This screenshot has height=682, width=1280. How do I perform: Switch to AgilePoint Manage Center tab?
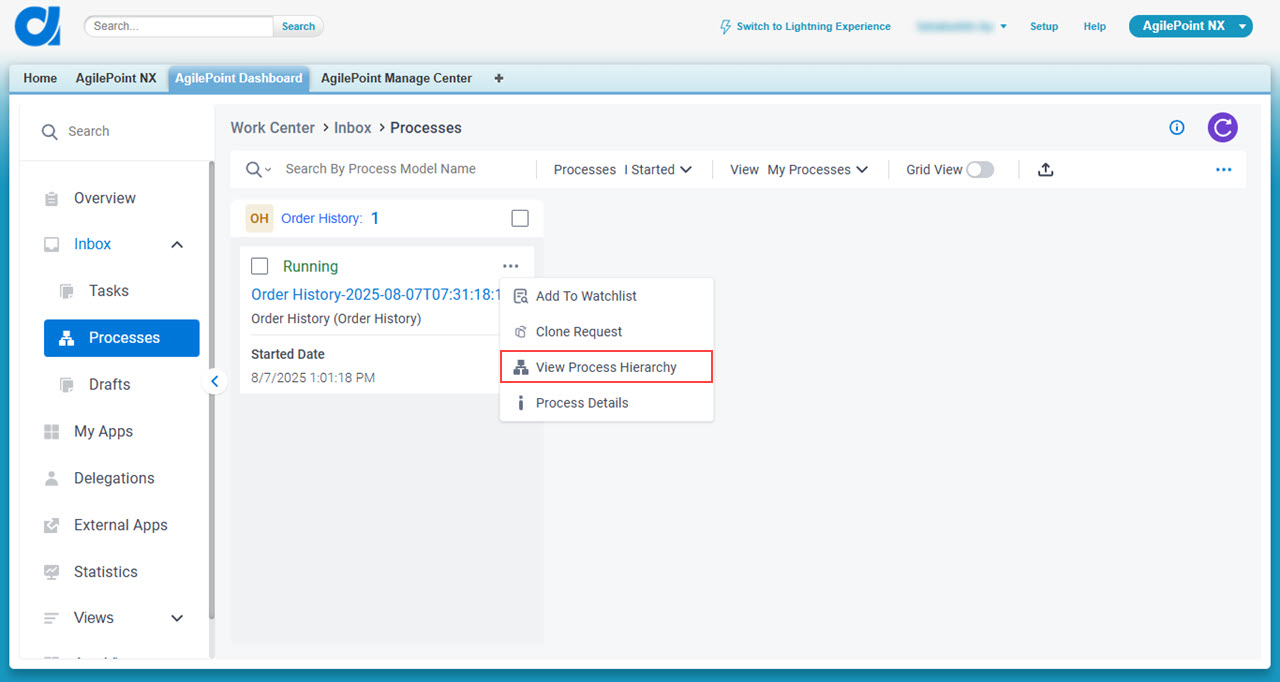pyautogui.click(x=396, y=78)
